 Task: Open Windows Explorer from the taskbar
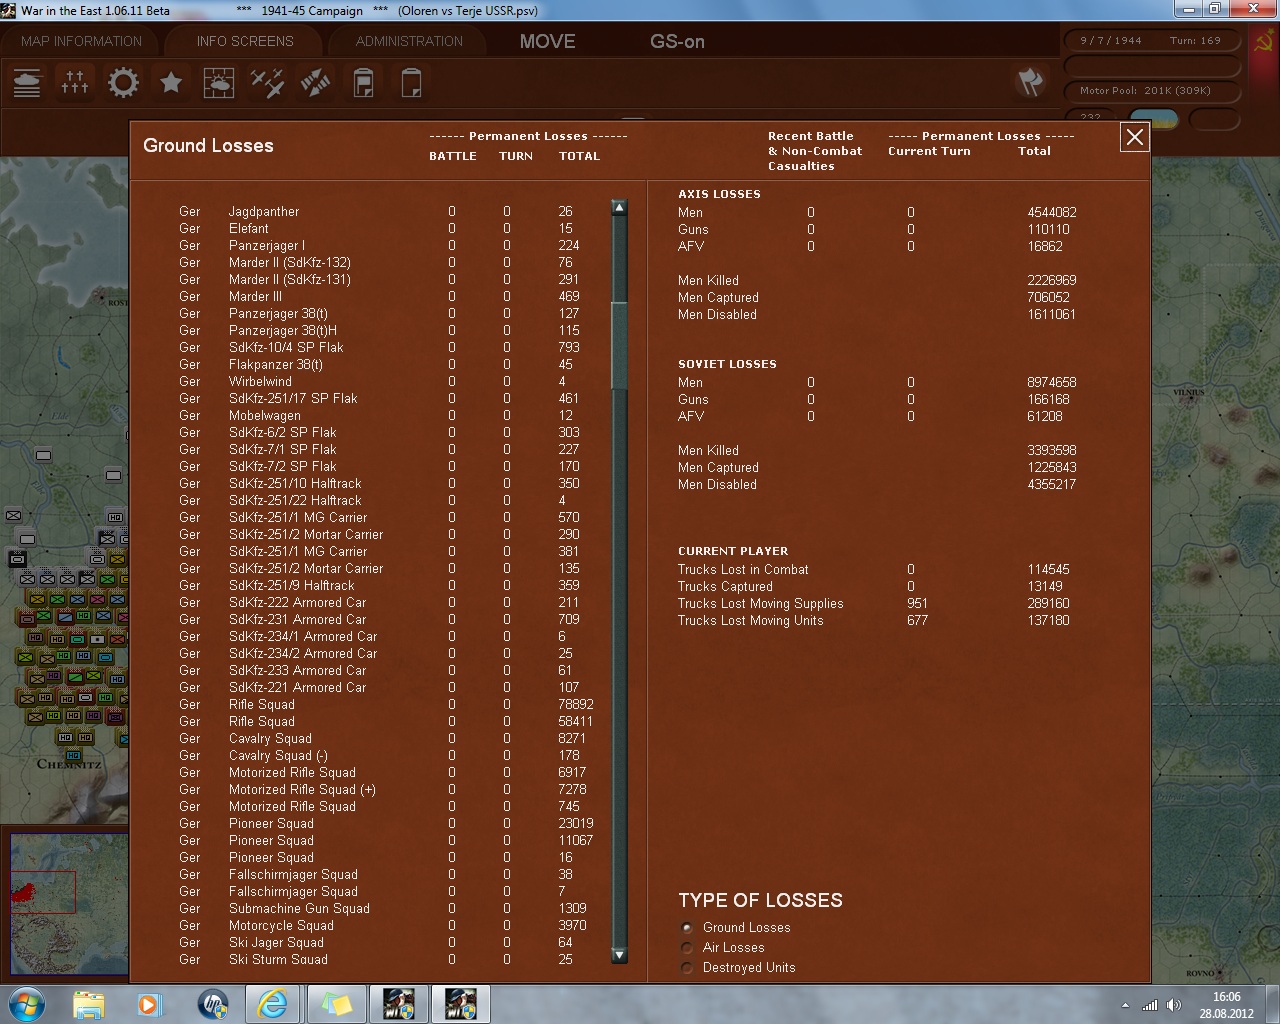tap(88, 1003)
